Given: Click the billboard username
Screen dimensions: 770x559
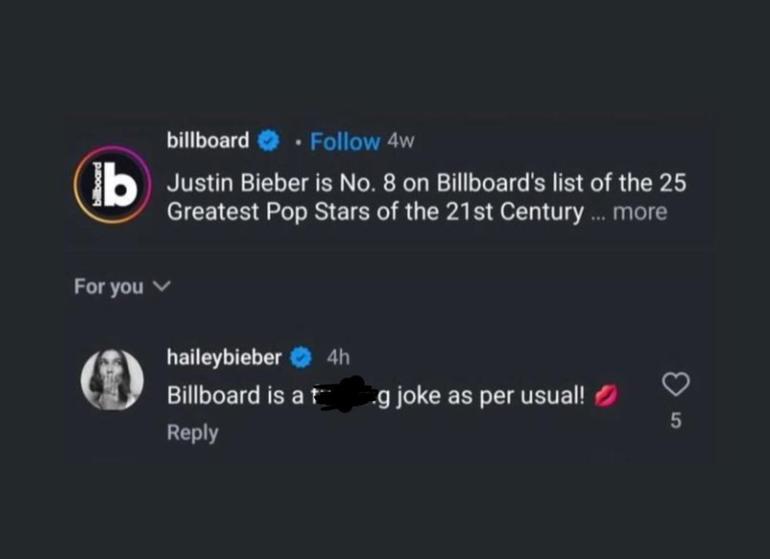Looking at the screenshot, I should [207, 140].
